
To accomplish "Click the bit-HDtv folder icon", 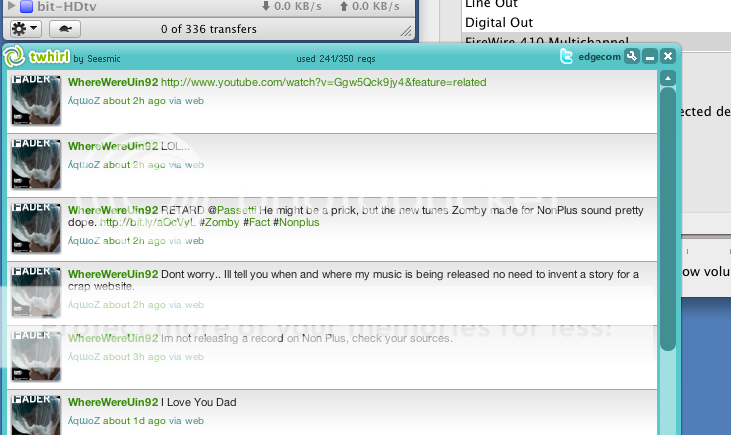I will [27, 6].
